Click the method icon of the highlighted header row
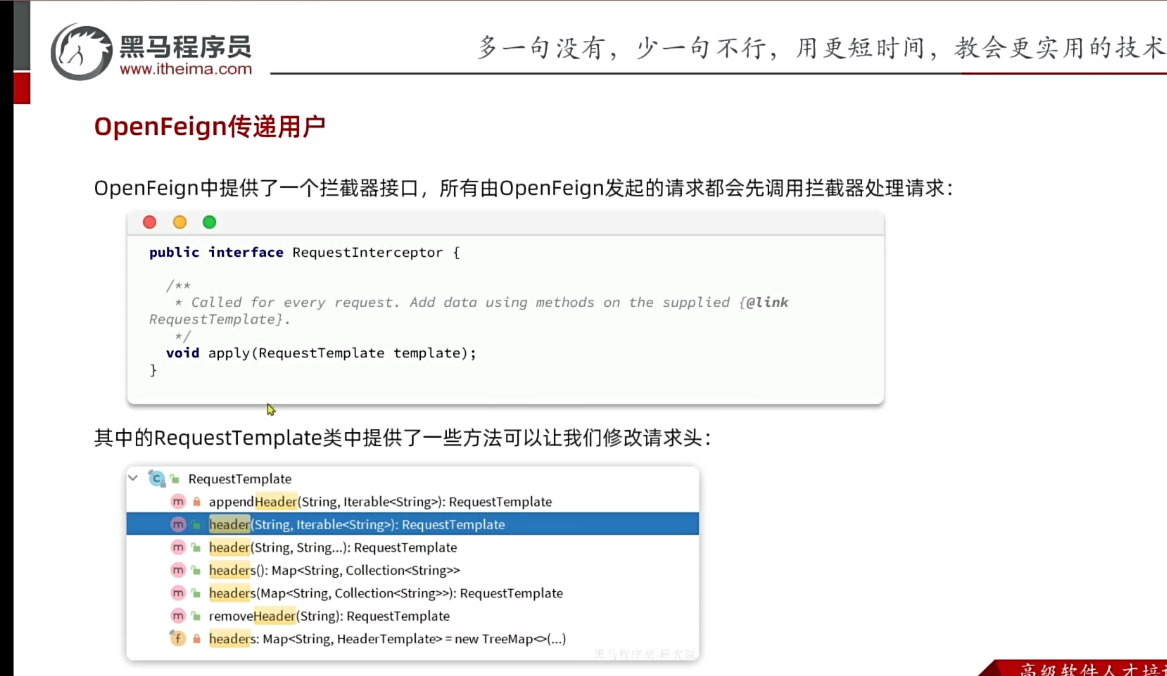The height and width of the screenshot is (676, 1167). tap(178, 525)
